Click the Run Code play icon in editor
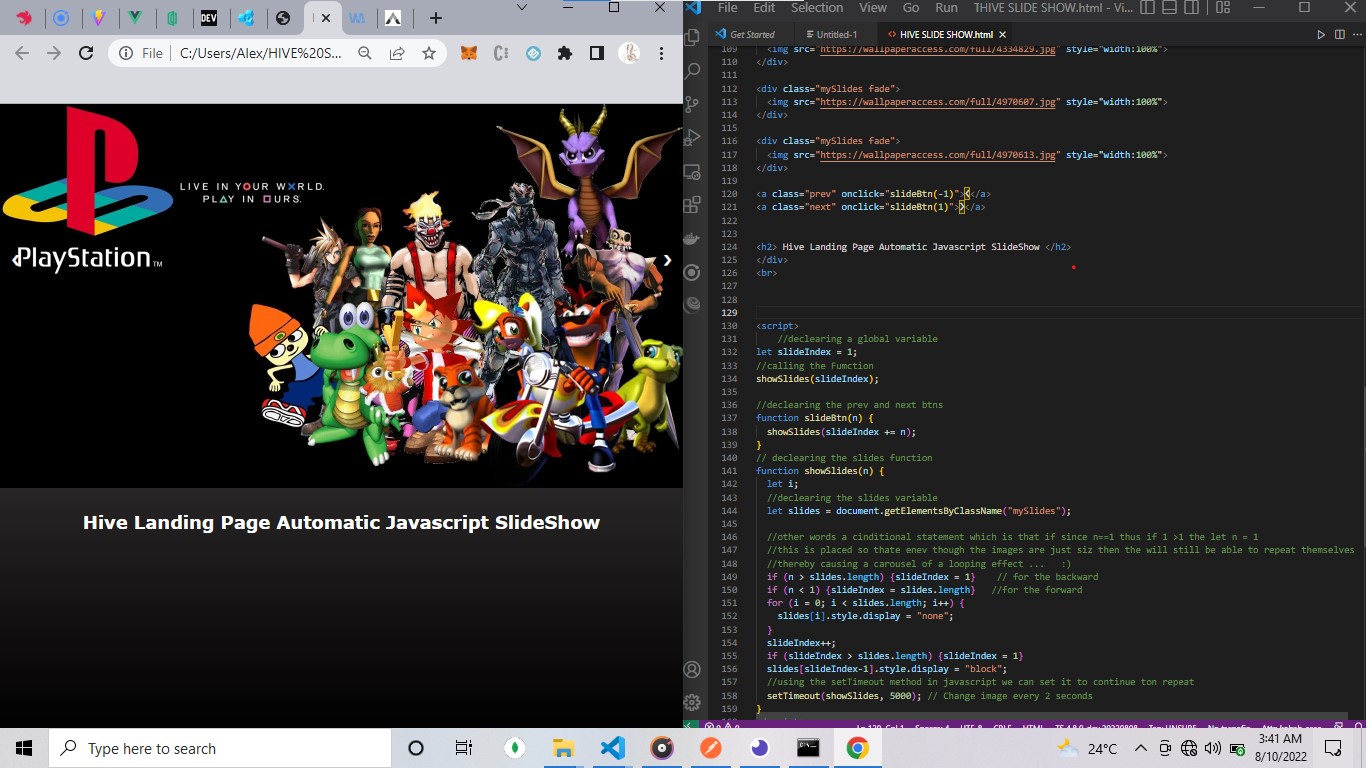Viewport: 1366px width, 768px height. [1321, 34]
